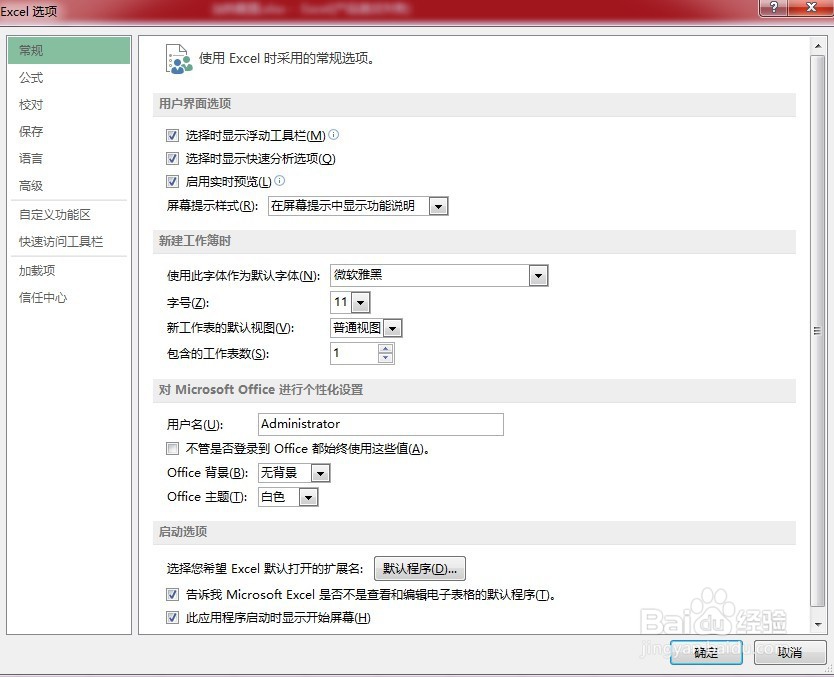Open Office 背景 dropdown

320,473
